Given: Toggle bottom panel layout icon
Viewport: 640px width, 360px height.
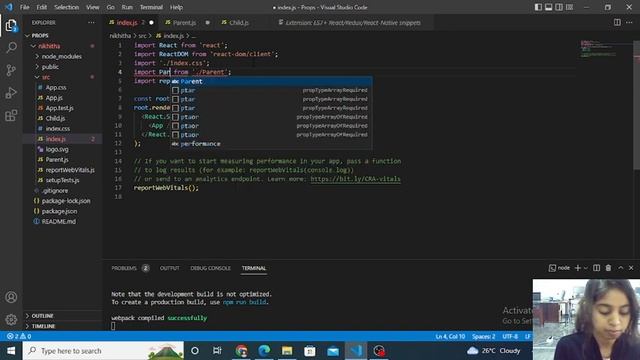Looking at the screenshot, I should point(549,7).
